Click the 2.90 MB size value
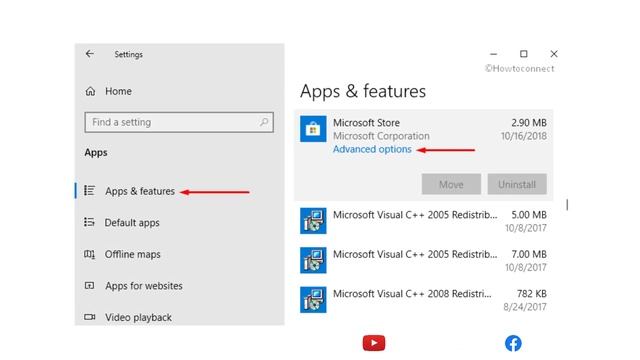Viewport: 640px width, 360px height. pyautogui.click(x=529, y=122)
